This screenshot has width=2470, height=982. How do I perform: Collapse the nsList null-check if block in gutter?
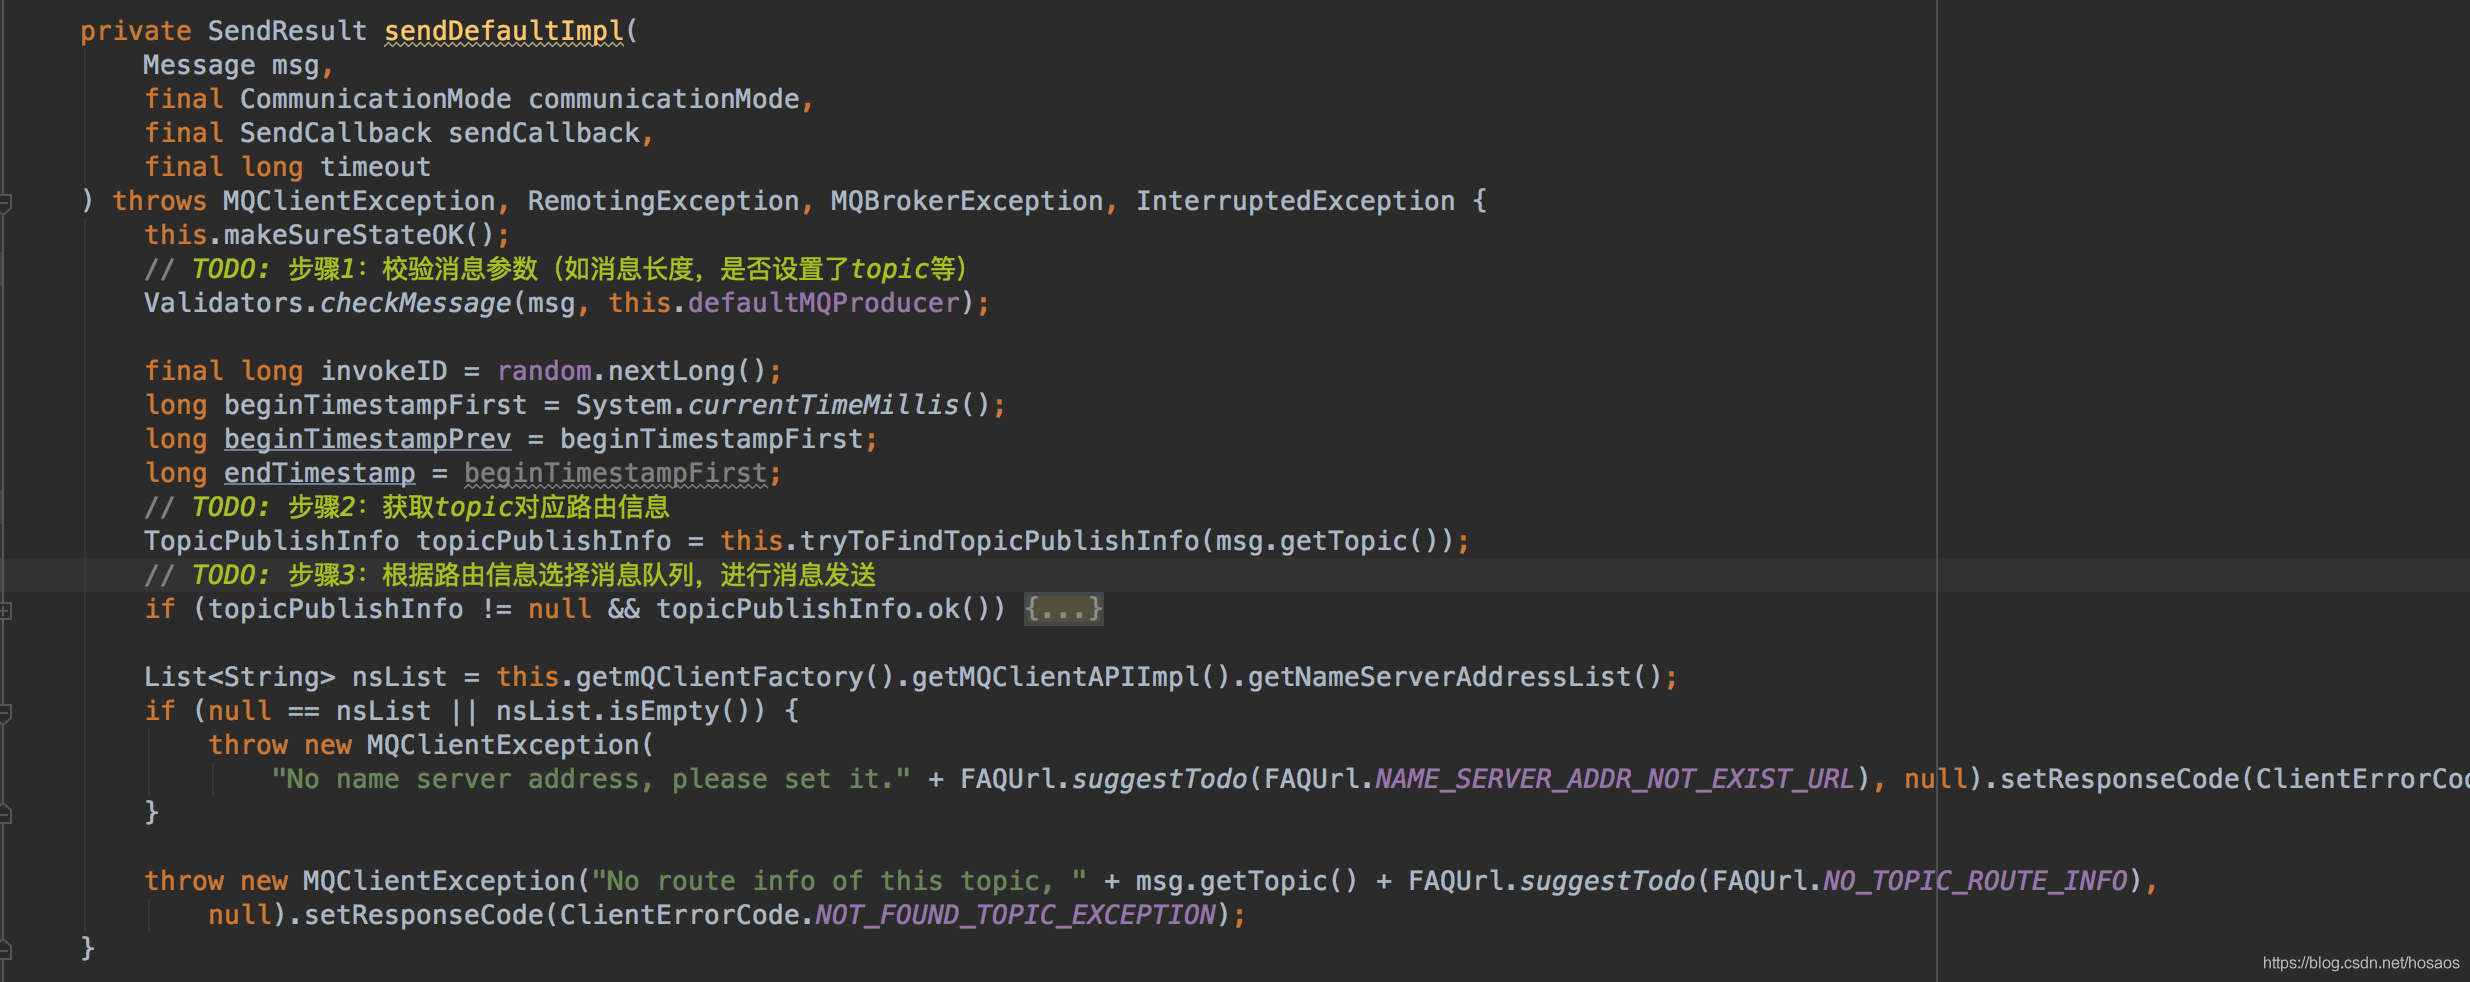6,713
